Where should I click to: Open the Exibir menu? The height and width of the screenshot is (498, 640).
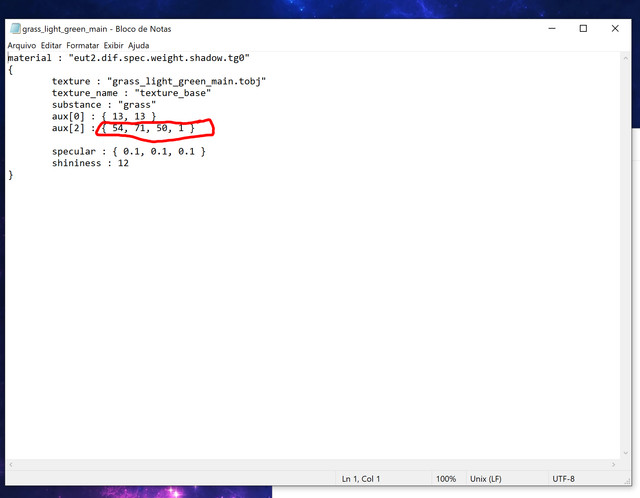coord(113,45)
